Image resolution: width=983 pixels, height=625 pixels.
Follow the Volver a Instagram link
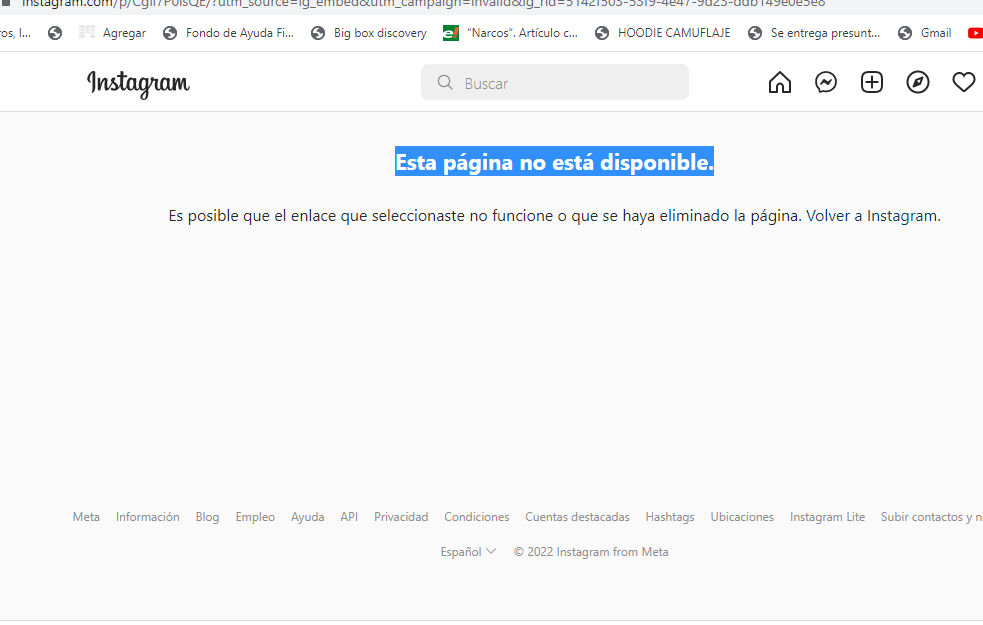tap(872, 216)
